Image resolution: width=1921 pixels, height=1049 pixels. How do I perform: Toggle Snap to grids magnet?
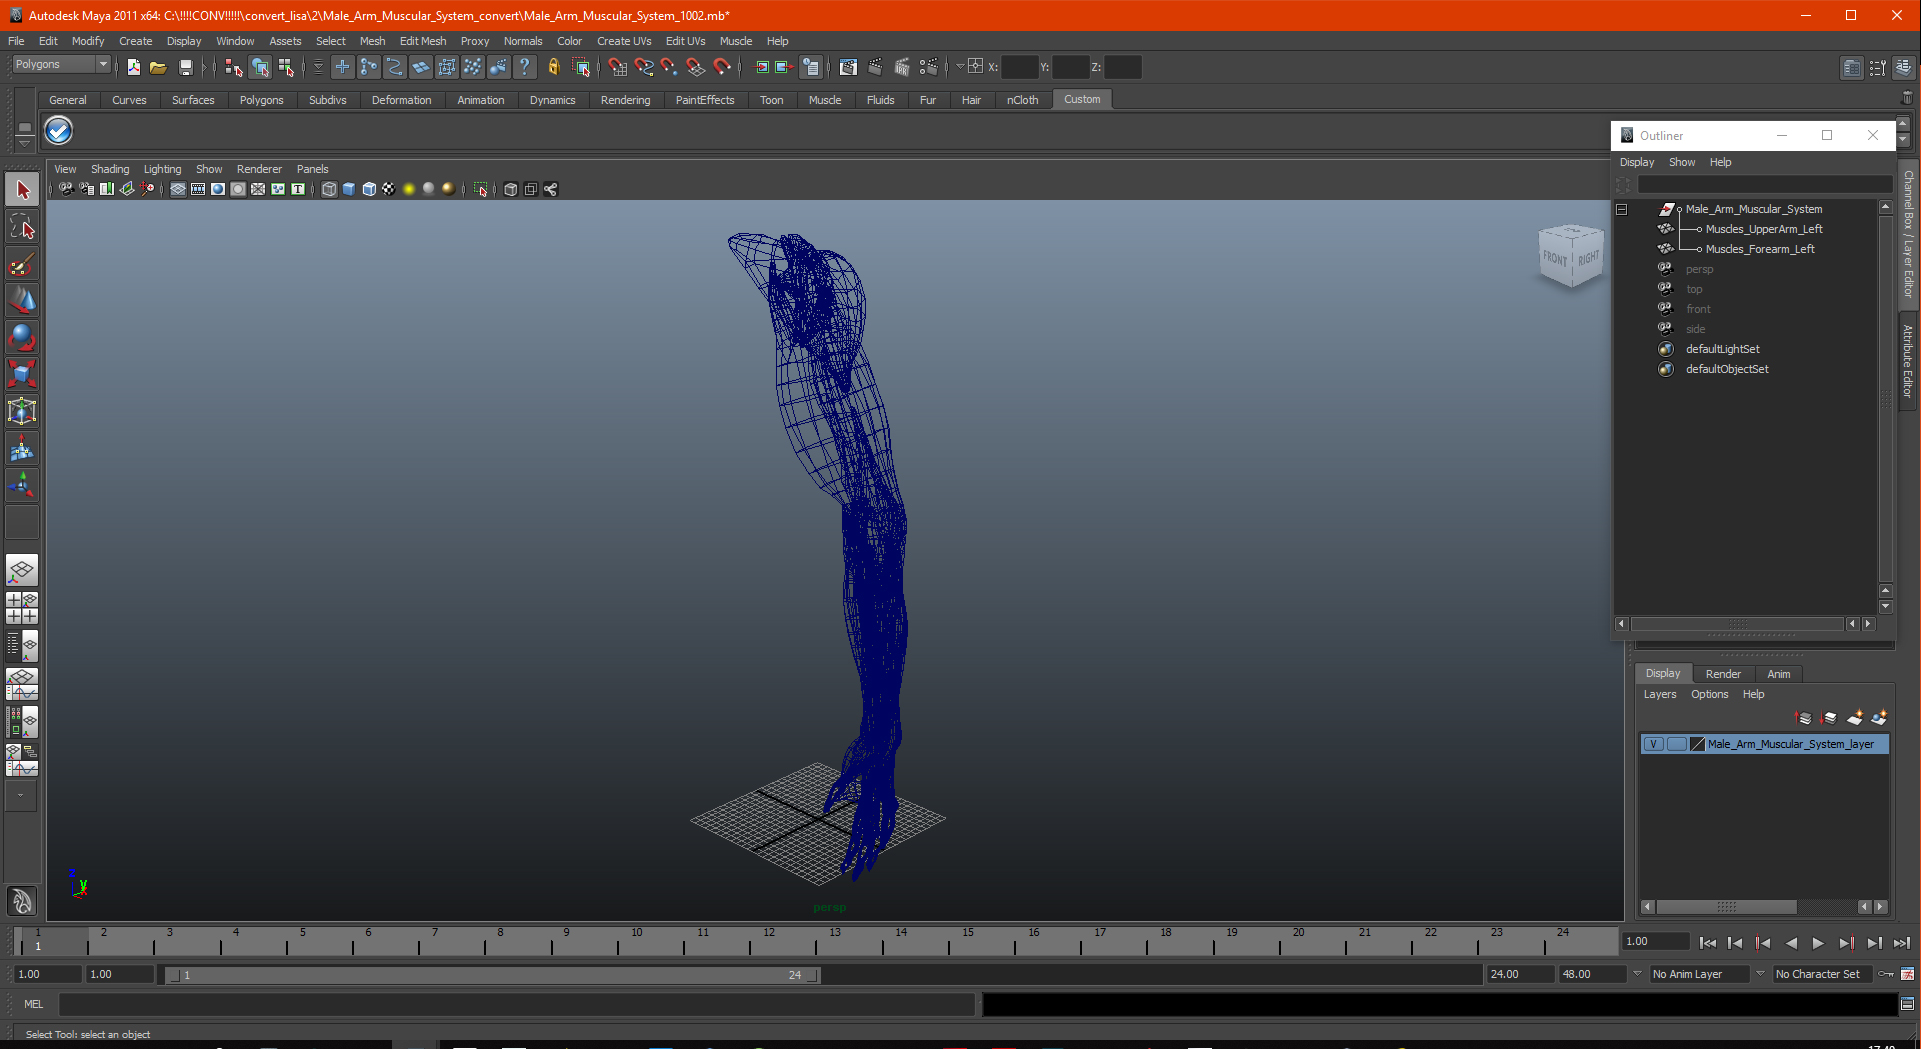pyautogui.click(x=617, y=67)
